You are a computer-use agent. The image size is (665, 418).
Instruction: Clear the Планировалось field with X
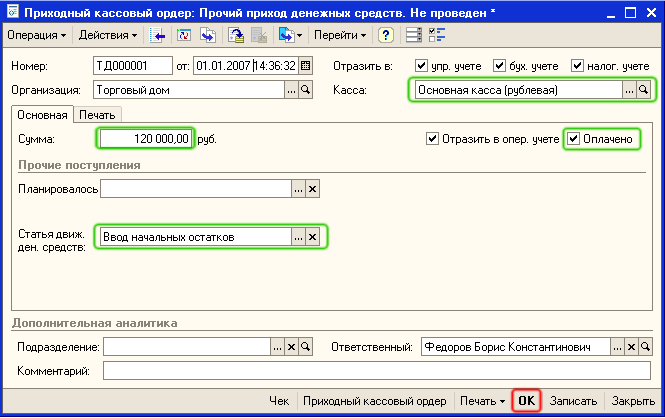(313, 189)
